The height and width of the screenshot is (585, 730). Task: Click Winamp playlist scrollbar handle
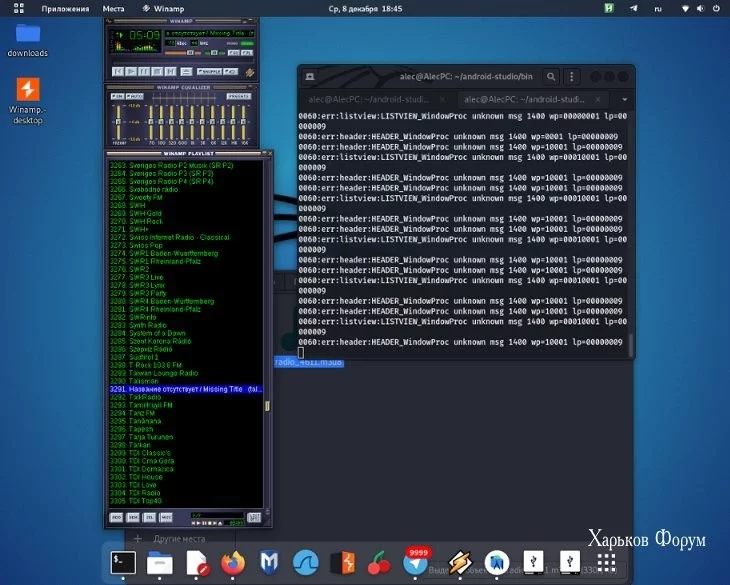pyautogui.click(x=267, y=406)
